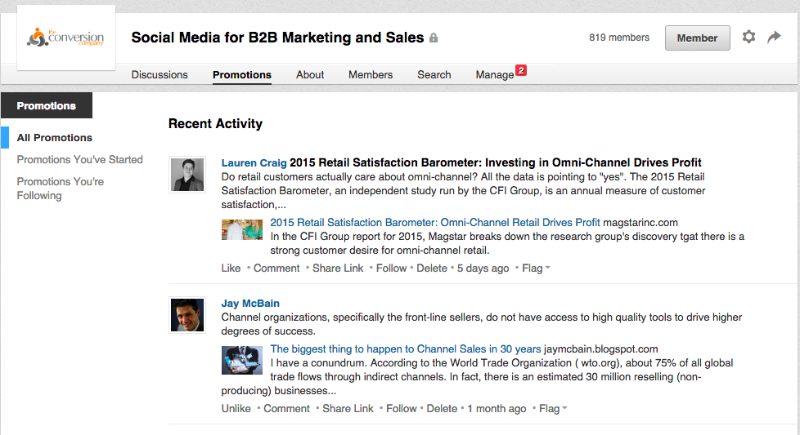Click the group title Social Media for B2B
Viewport: 800px width, 435px height.
point(278,38)
